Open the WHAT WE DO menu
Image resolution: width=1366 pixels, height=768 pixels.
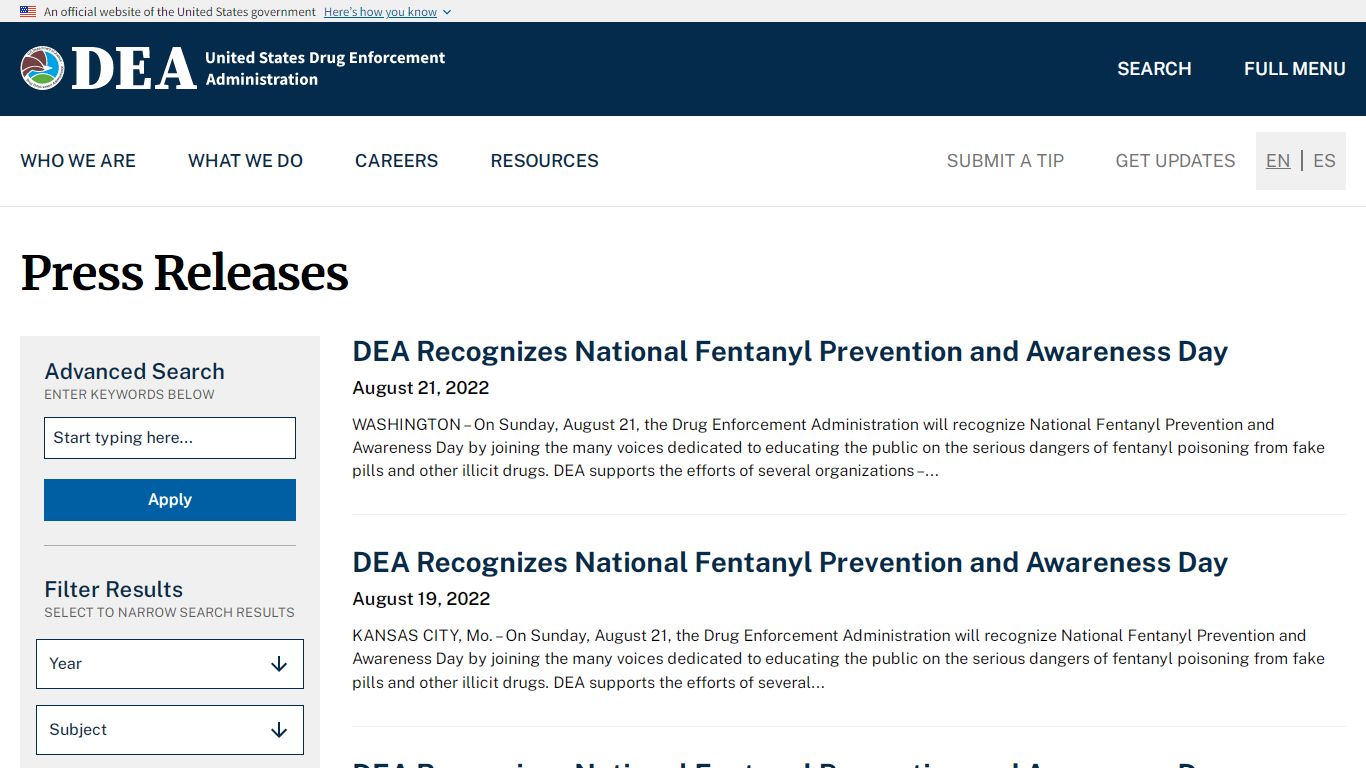245,161
